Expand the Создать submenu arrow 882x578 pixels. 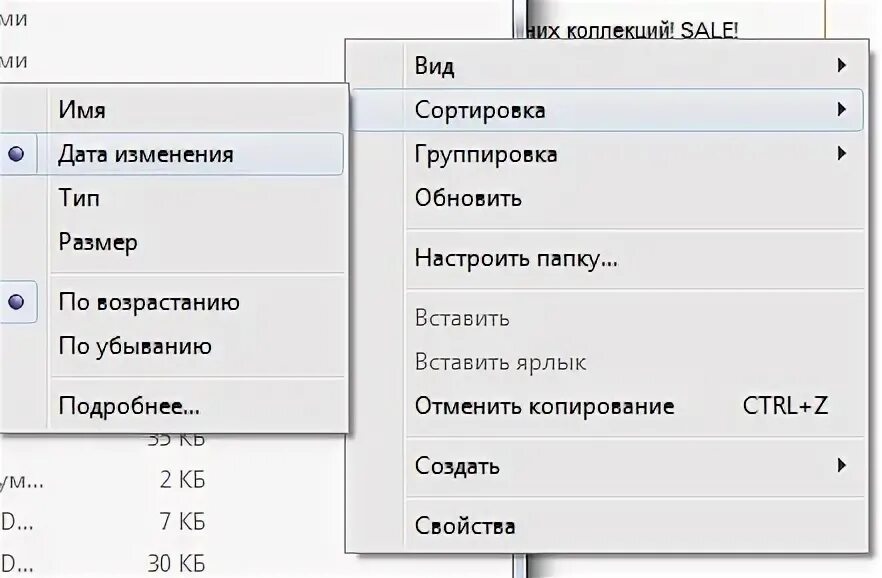(x=842, y=466)
